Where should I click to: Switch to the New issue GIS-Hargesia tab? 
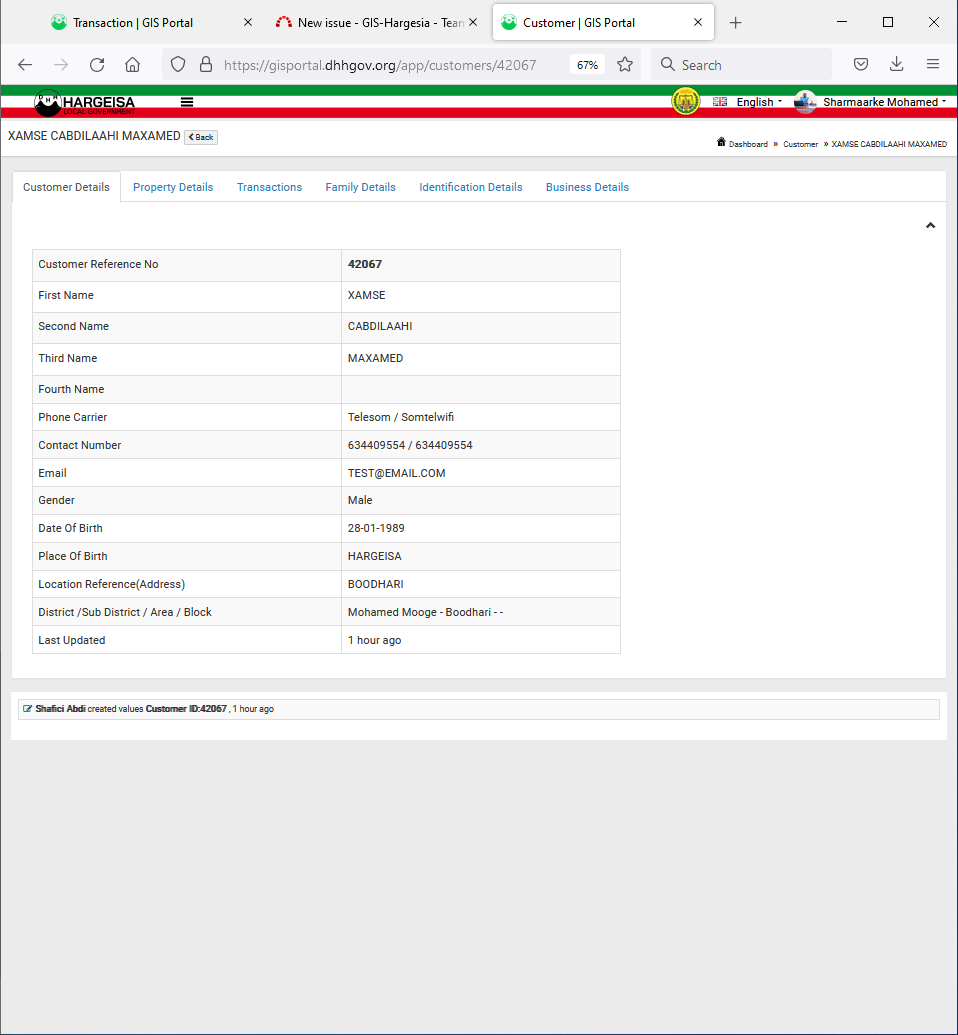pyautogui.click(x=376, y=23)
